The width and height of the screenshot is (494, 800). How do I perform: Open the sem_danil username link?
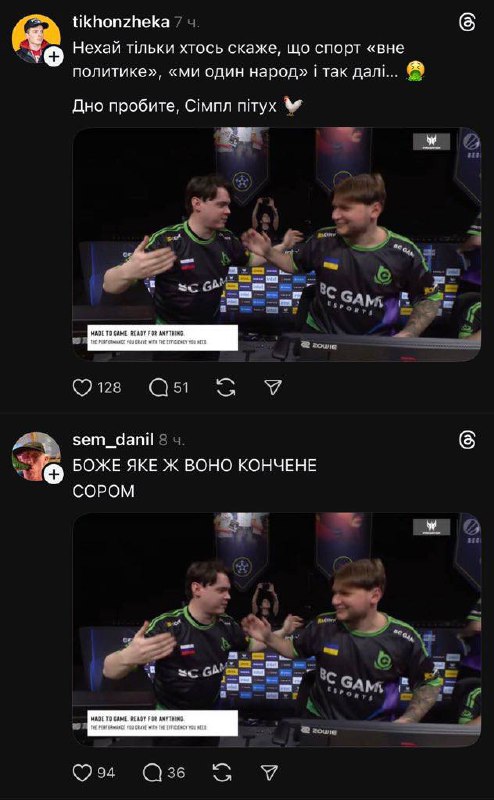point(113,439)
